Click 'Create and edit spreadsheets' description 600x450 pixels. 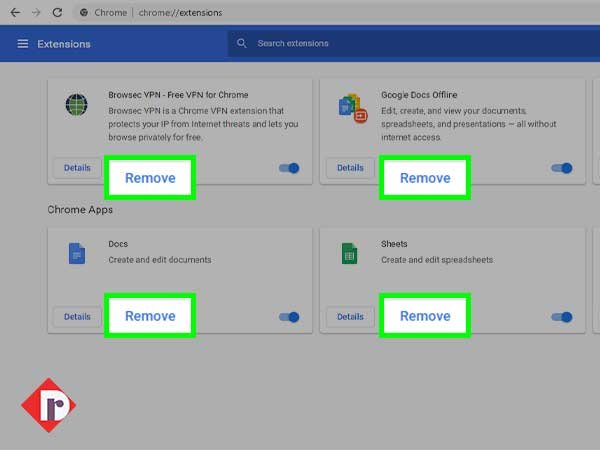437,260
